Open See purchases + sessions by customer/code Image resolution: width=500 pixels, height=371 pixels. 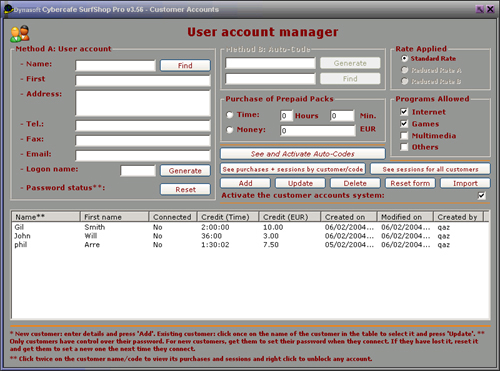[x=293, y=169]
